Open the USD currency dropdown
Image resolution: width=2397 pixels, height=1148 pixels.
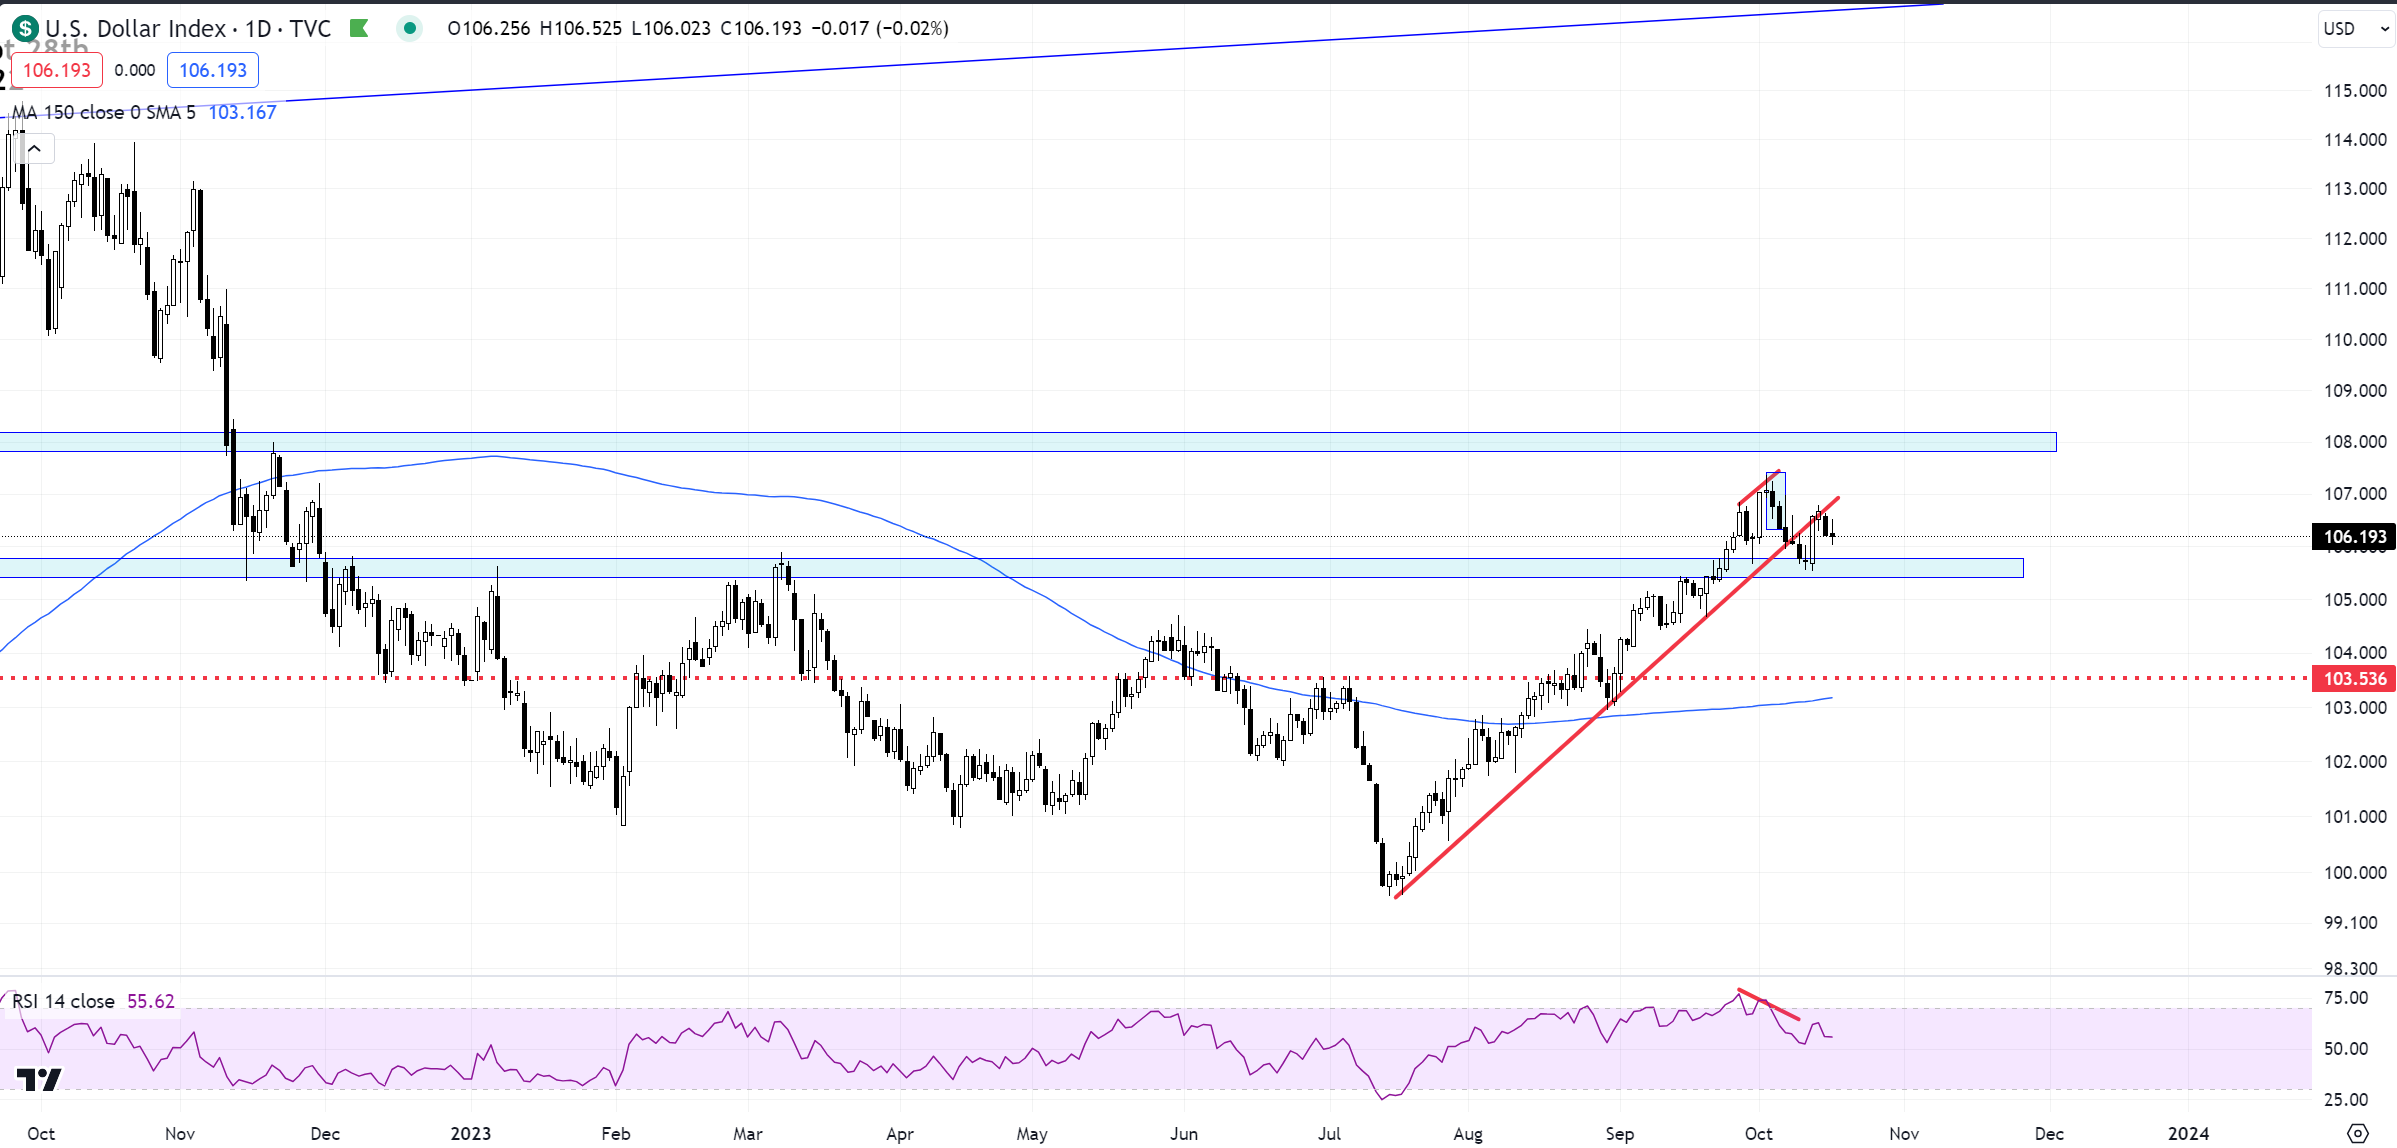click(x=2354, y=29)
